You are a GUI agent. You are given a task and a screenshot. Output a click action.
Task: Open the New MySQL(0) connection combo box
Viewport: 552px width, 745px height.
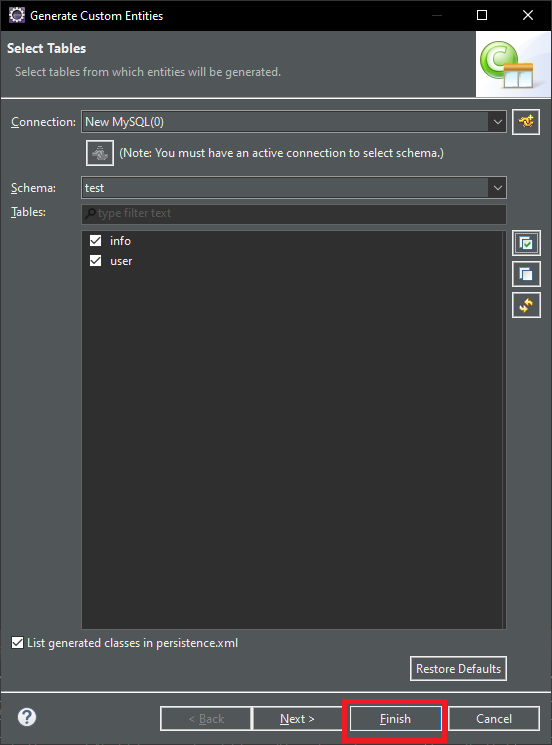point(294,122)
